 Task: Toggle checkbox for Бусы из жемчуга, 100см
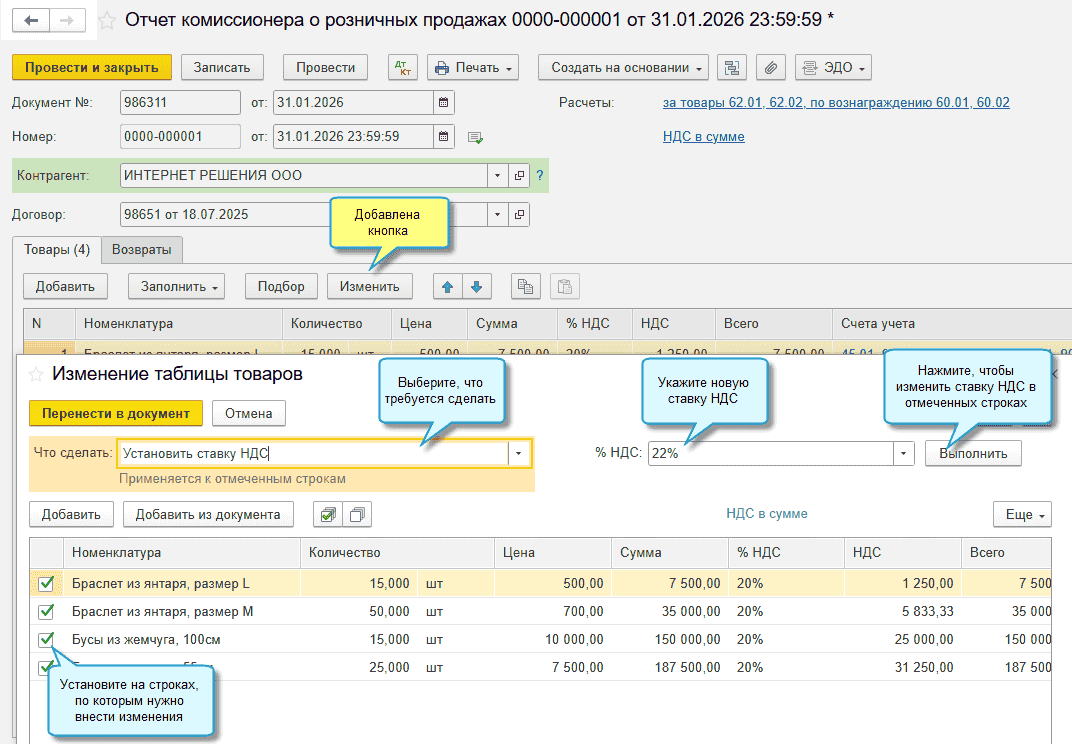46,639
